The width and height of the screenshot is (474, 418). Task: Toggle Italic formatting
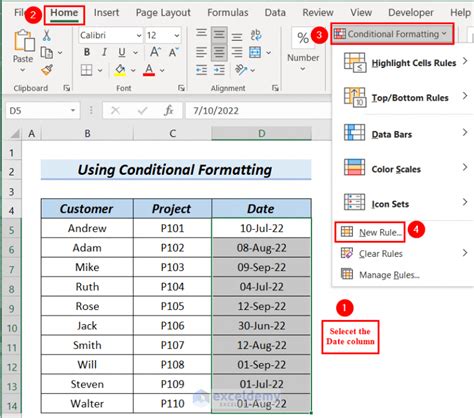104,52
